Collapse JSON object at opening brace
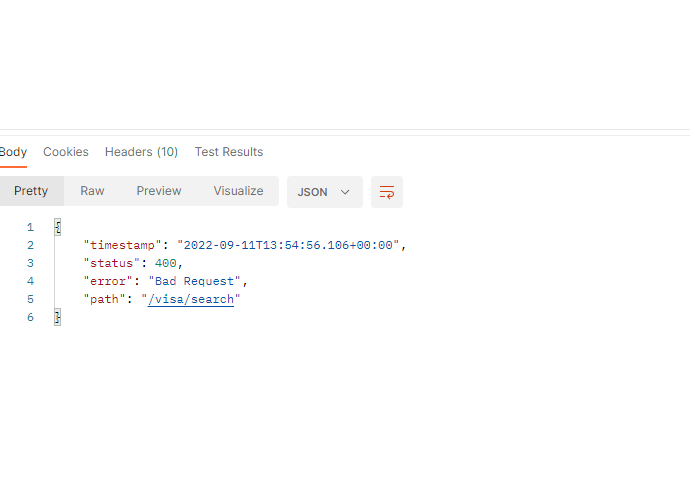This screenshot has width=690, height=499. pyautogui.click(x=58, y=227)
